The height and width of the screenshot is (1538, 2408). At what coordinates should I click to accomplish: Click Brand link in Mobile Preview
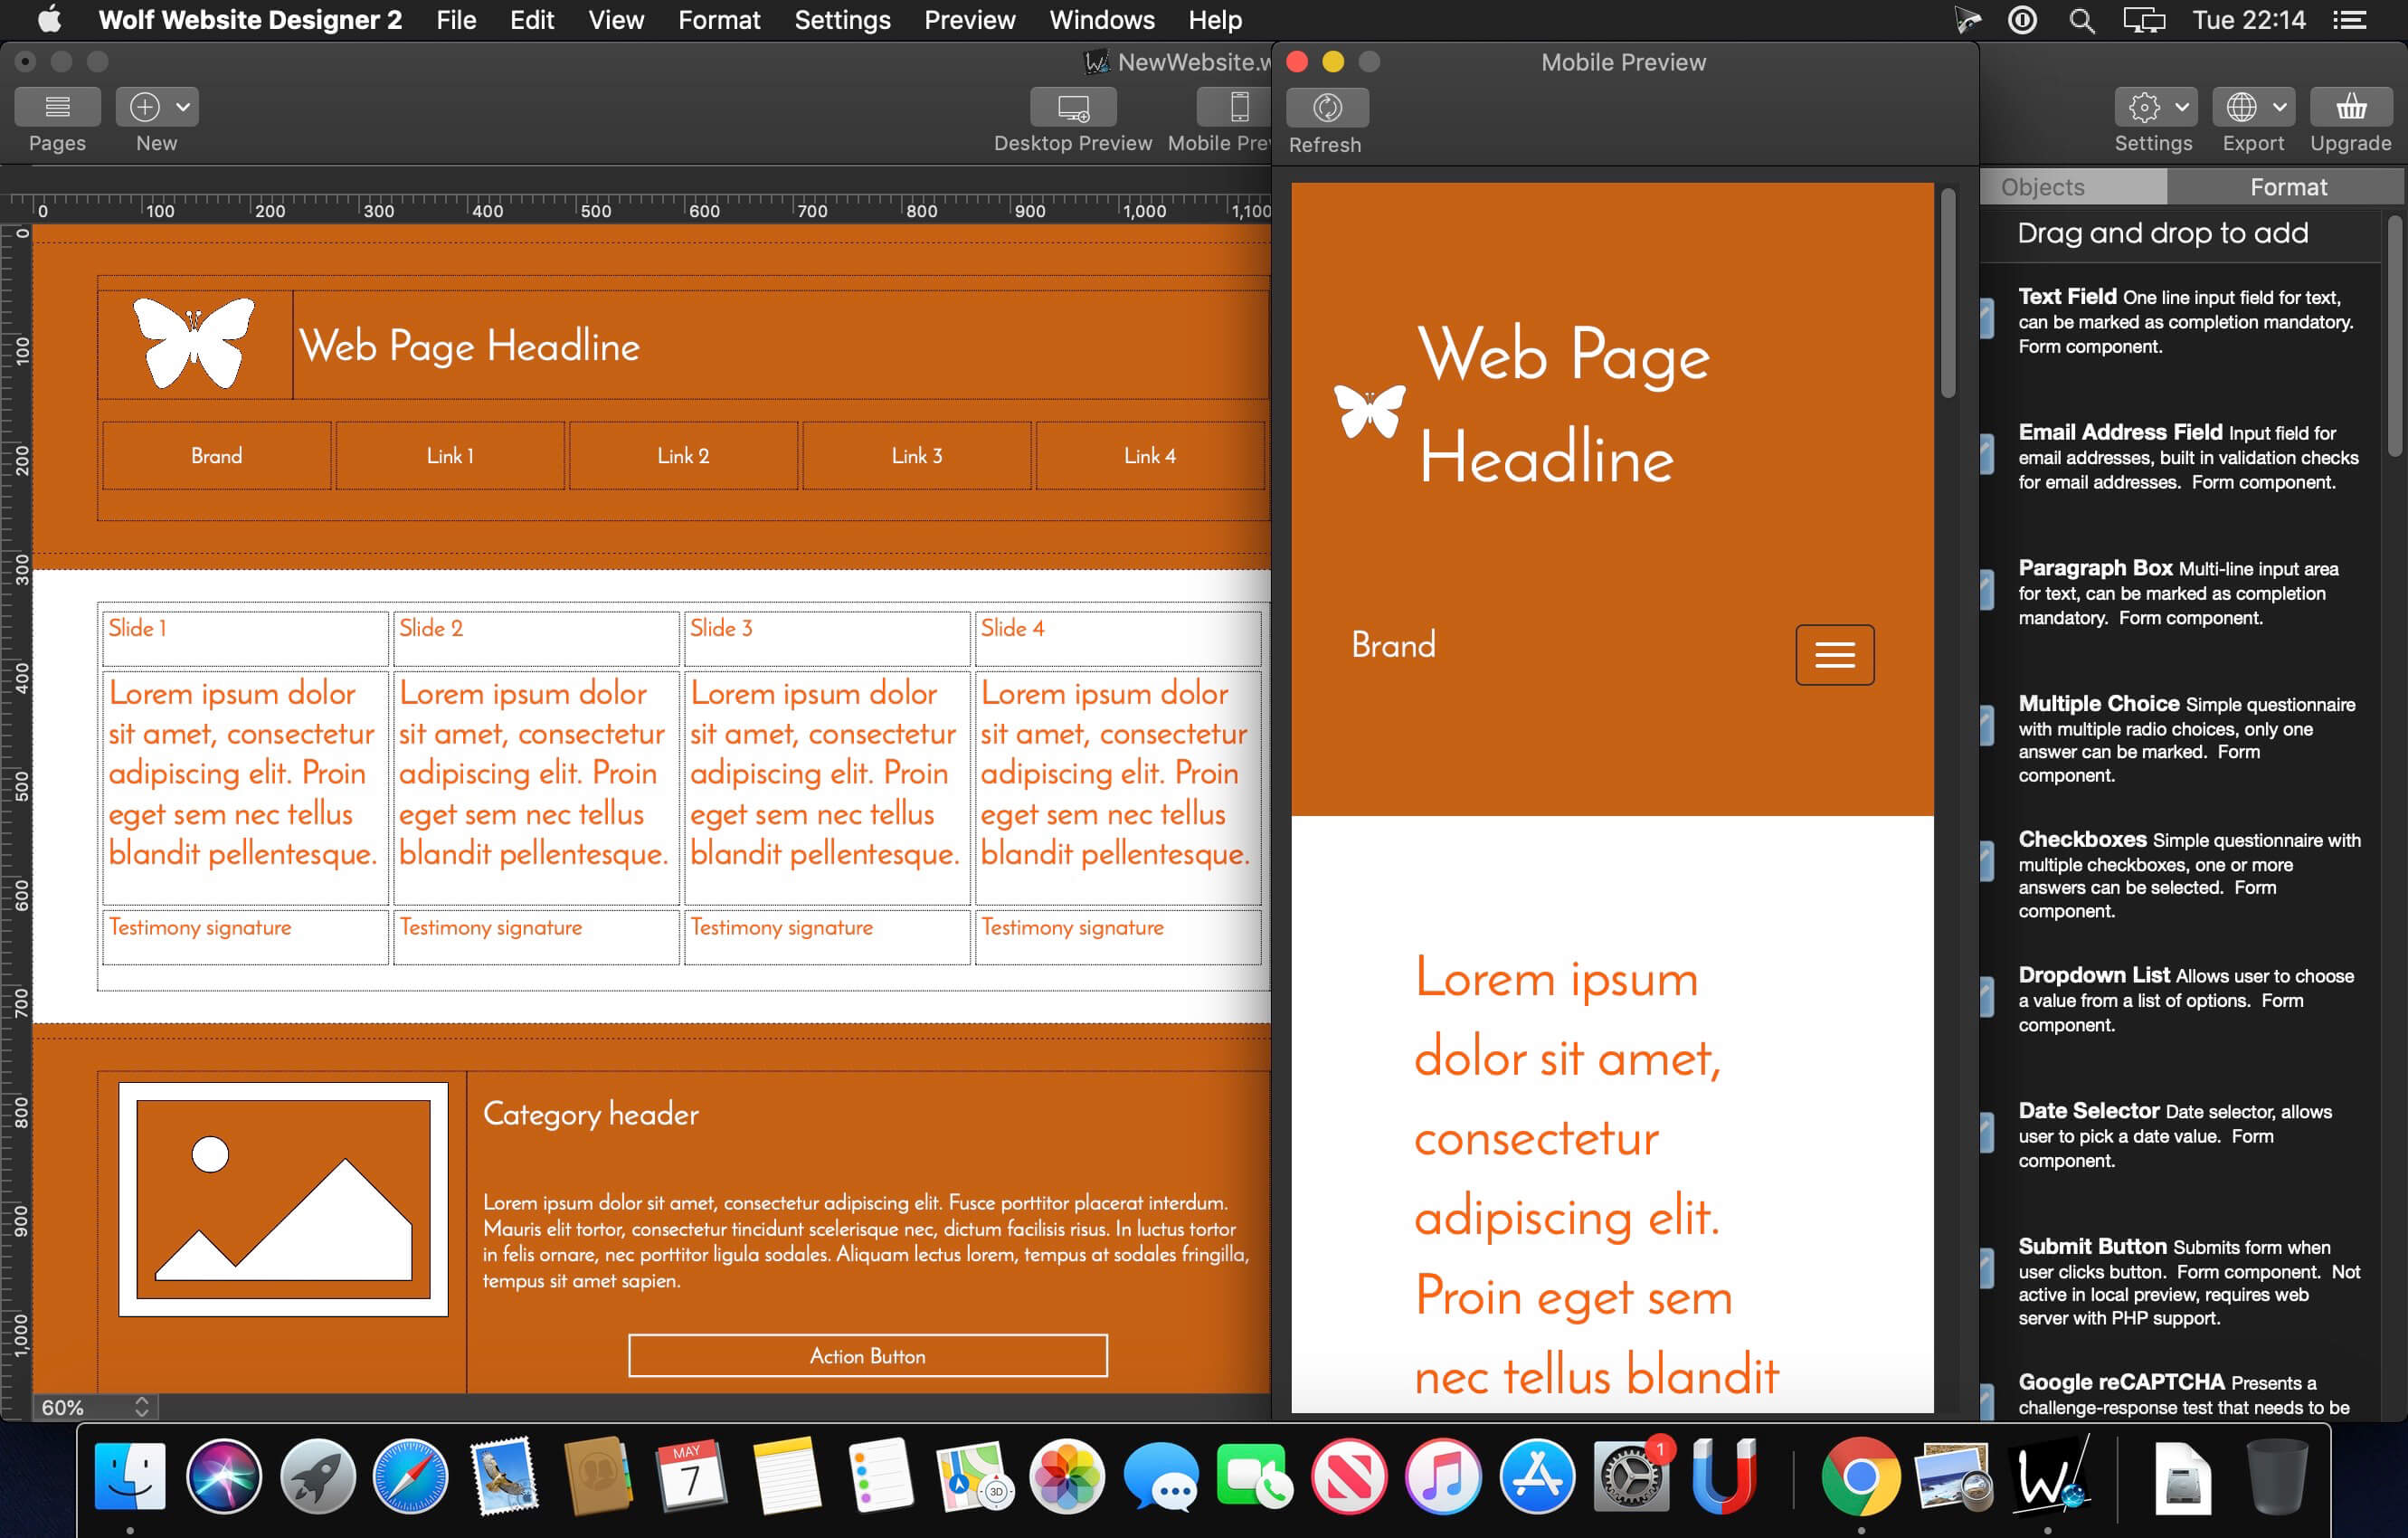click(x=1393, y=645)
